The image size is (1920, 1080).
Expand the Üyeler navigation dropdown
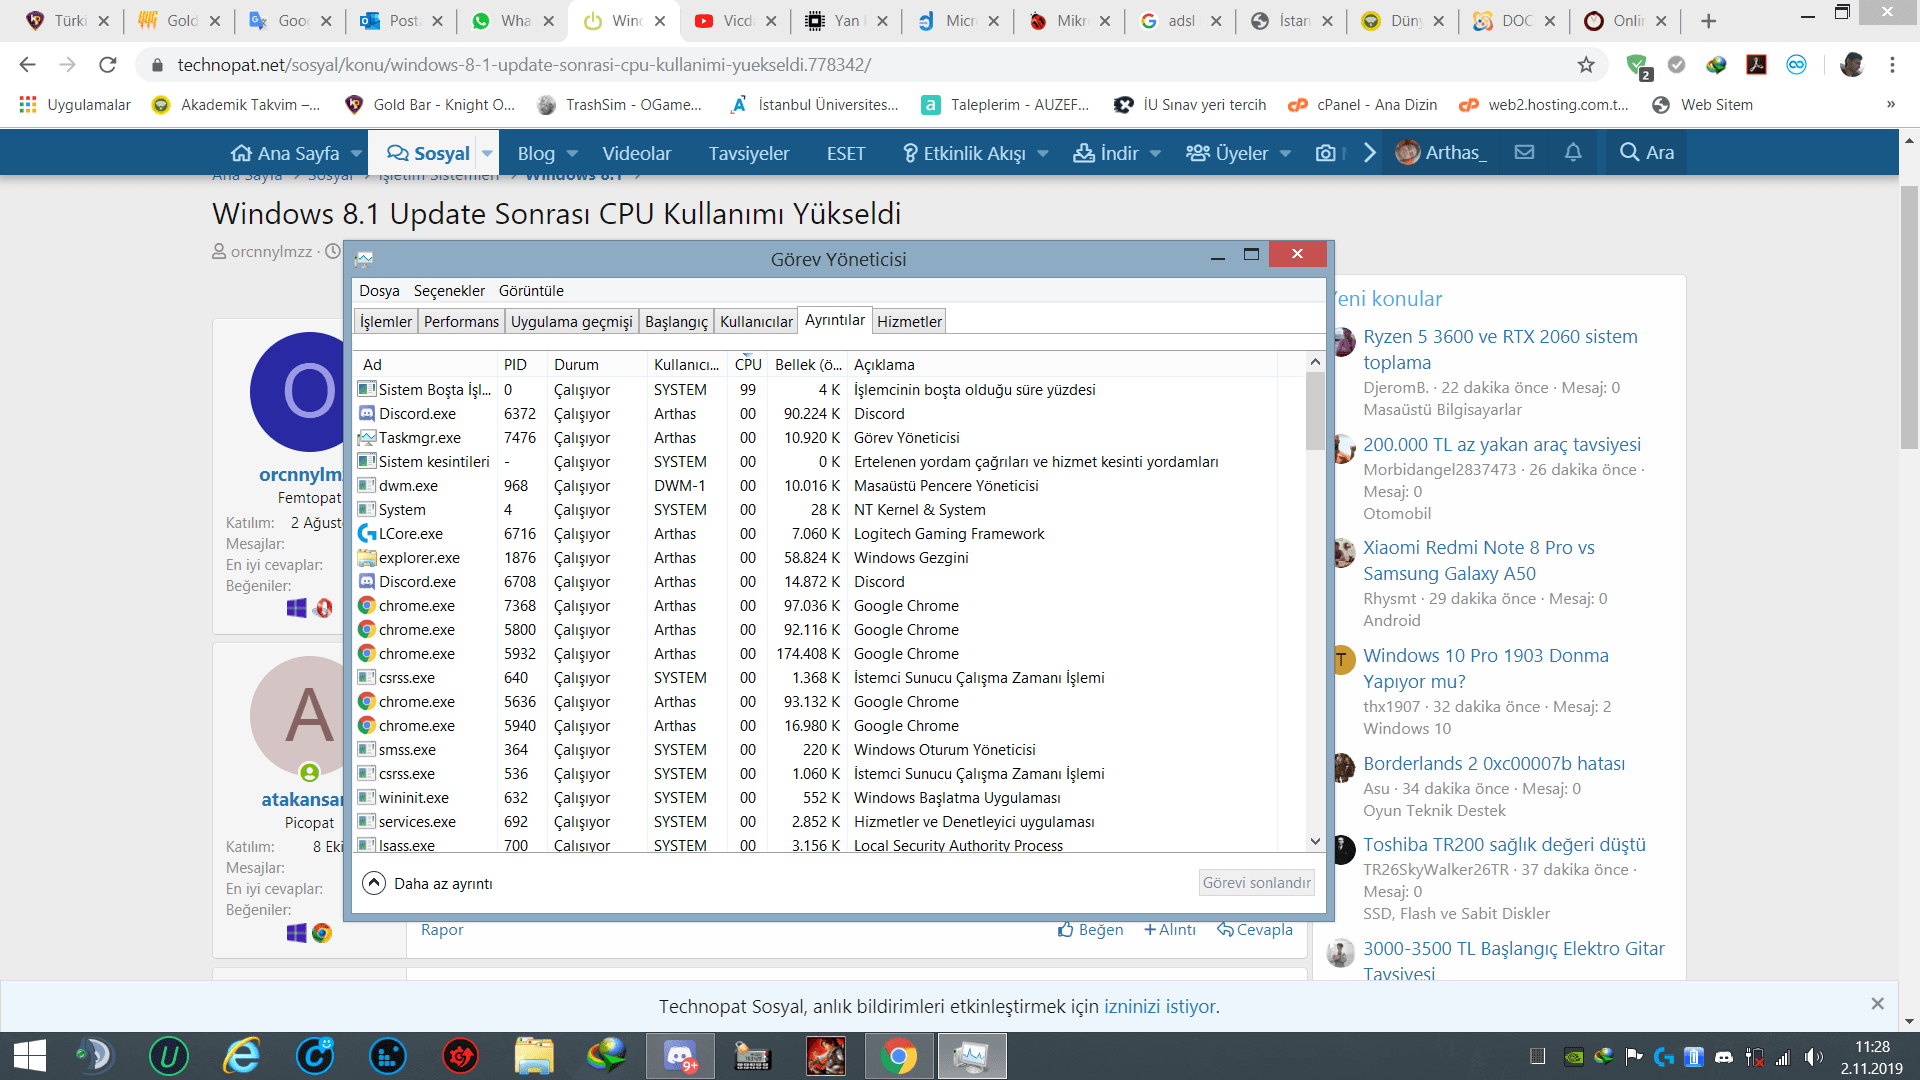pyautogui.click(x=1285, y=153)
